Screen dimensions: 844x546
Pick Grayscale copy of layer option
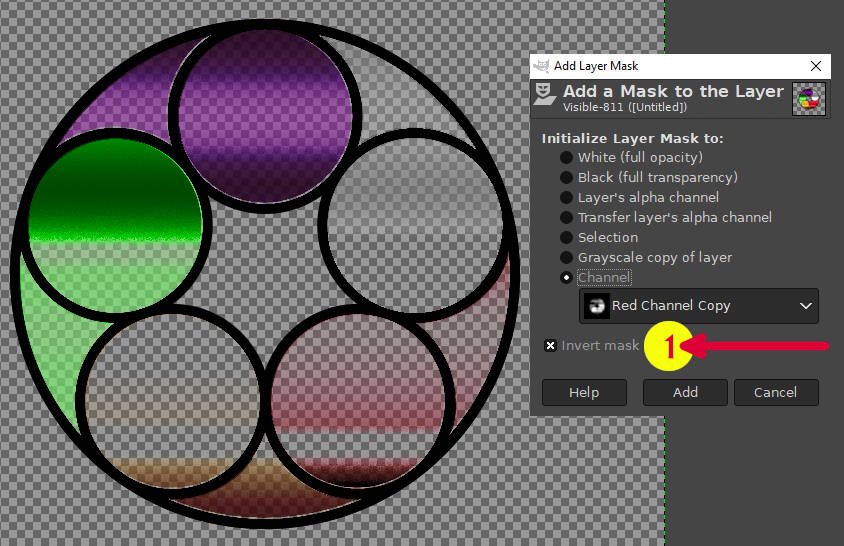point(646,257)
